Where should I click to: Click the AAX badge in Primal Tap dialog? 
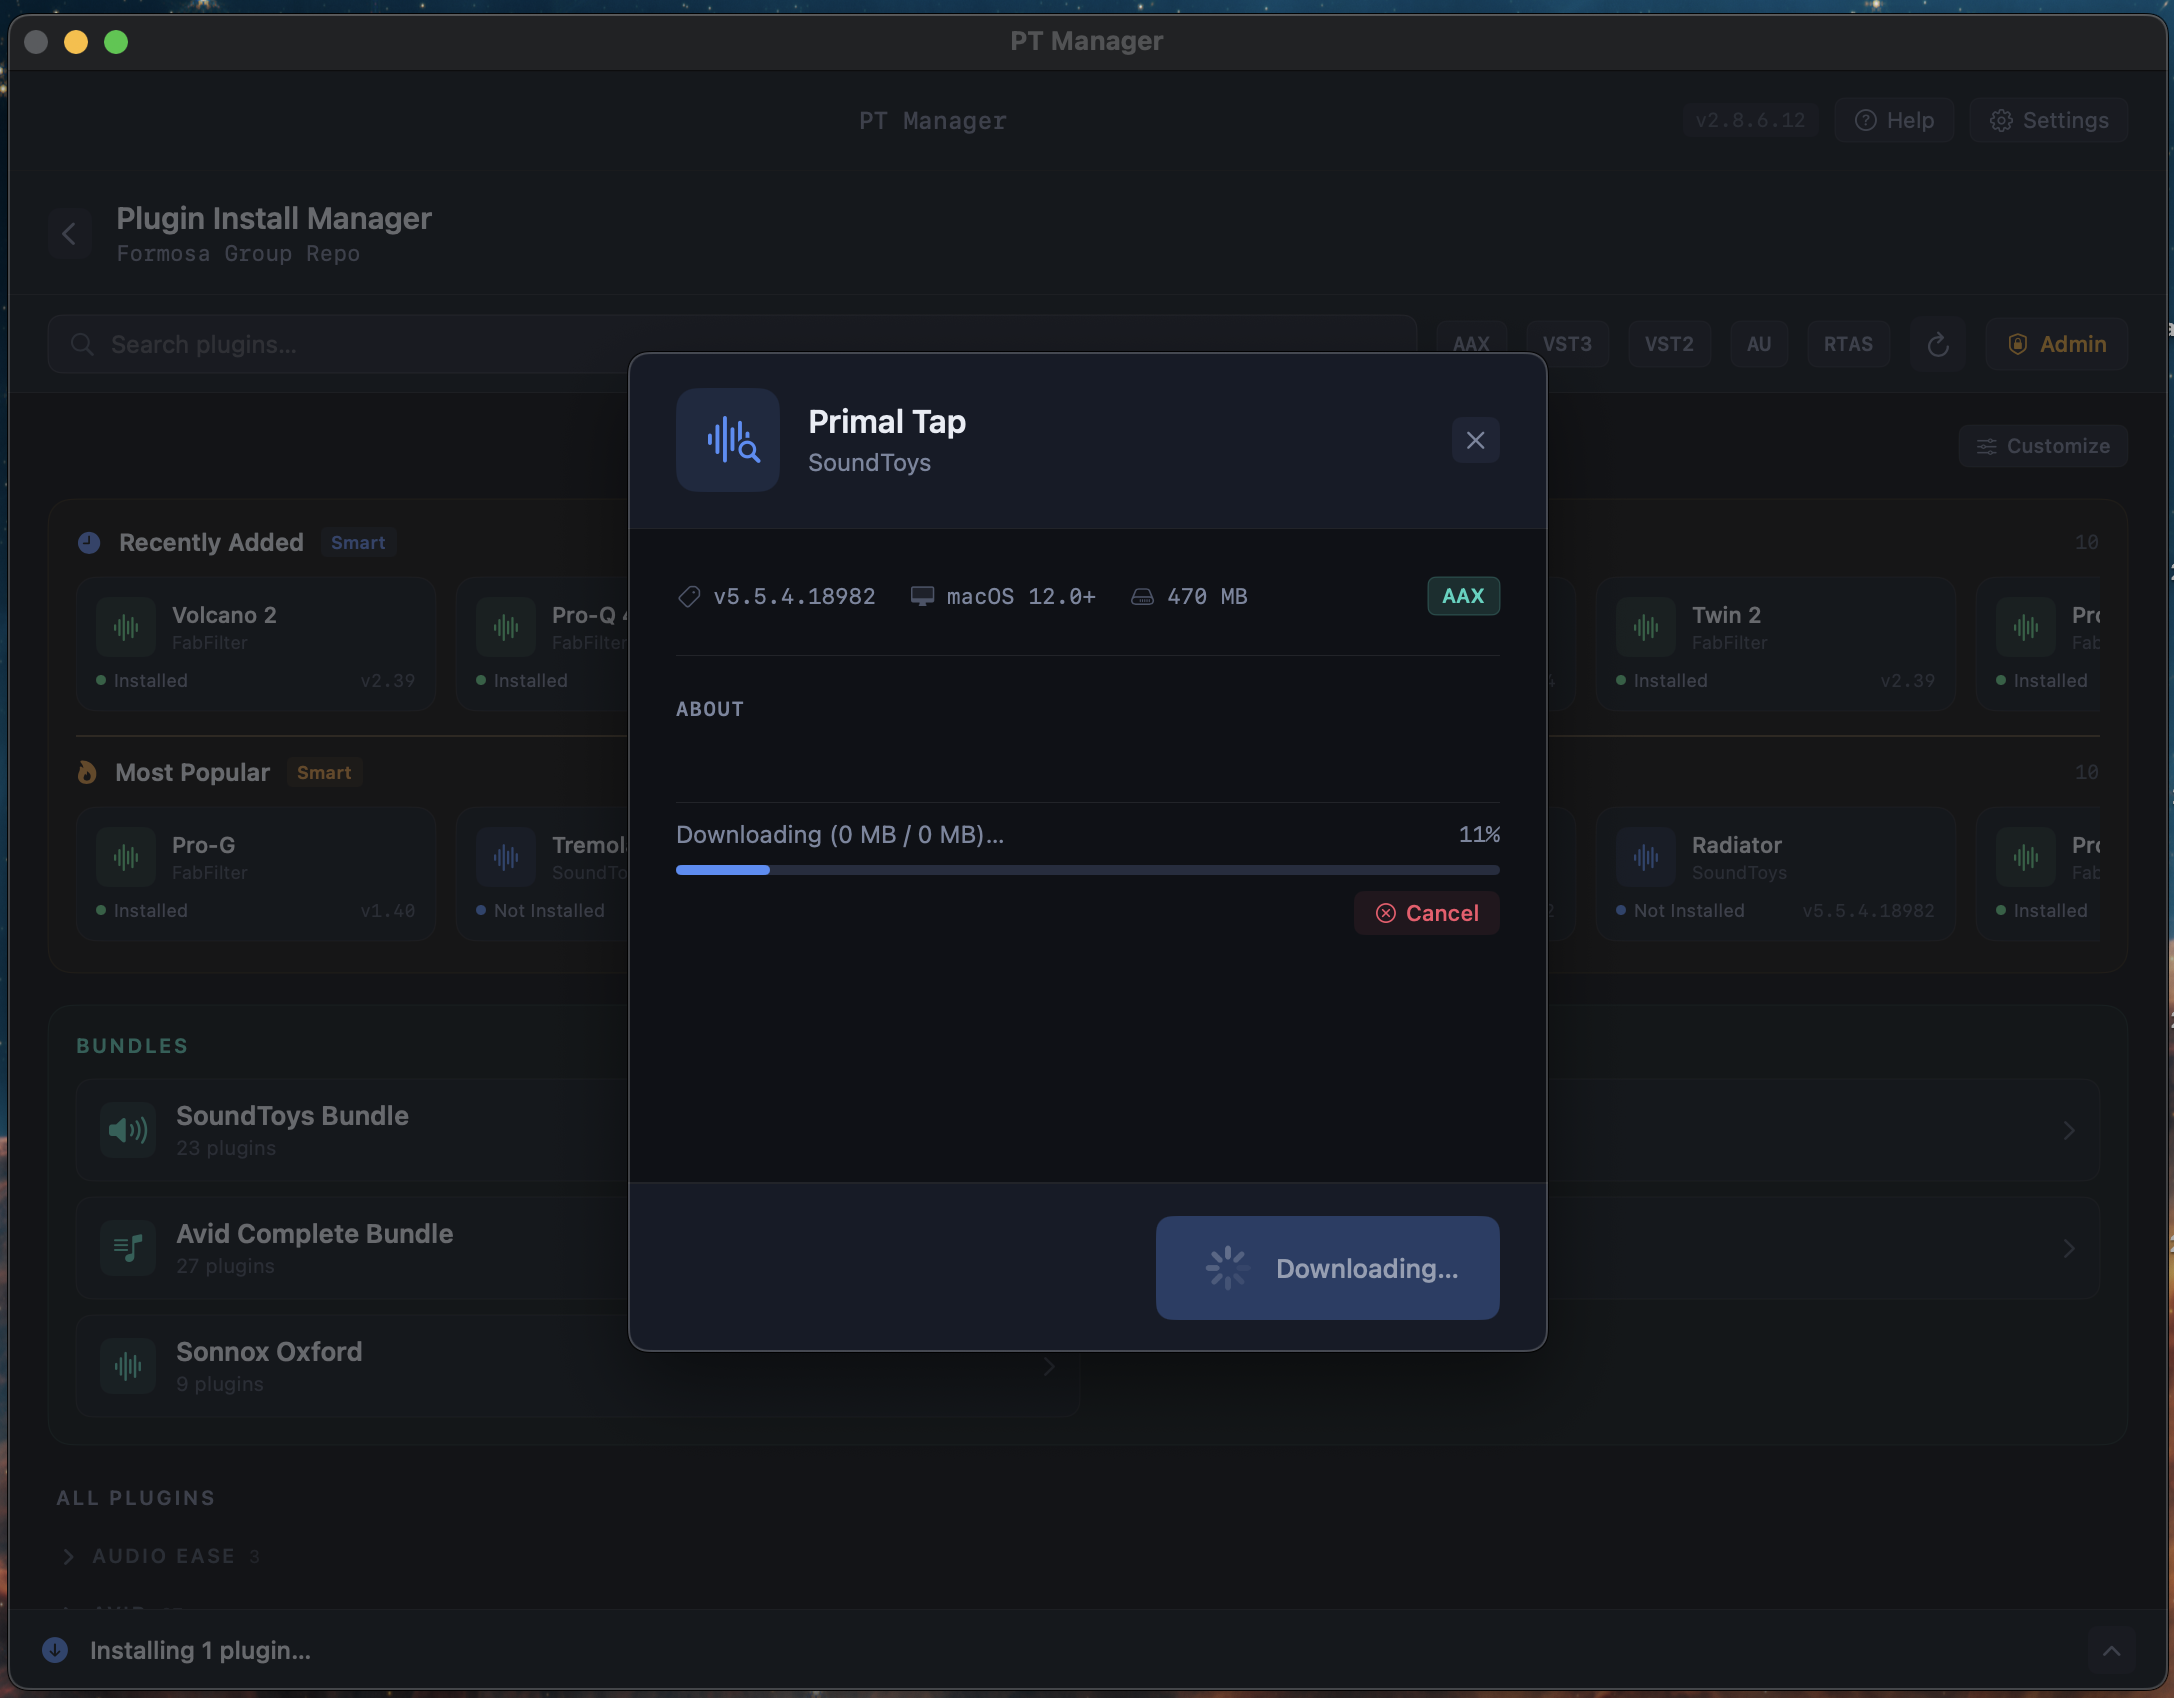(1463, 596)
